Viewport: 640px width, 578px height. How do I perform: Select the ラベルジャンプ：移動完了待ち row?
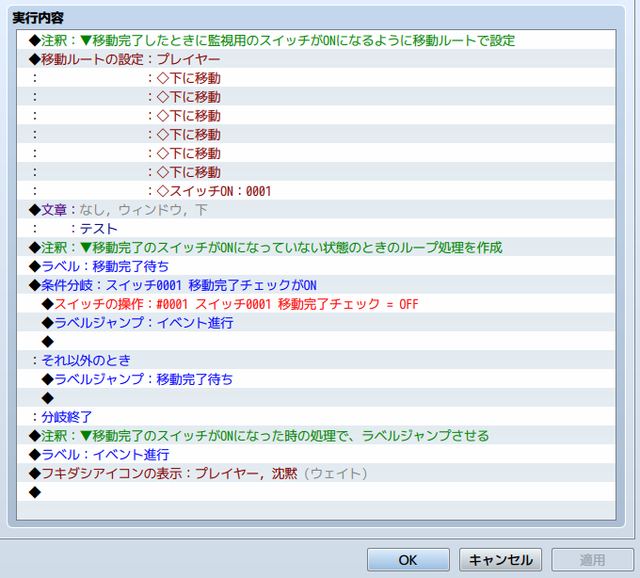tap(316, 379)
